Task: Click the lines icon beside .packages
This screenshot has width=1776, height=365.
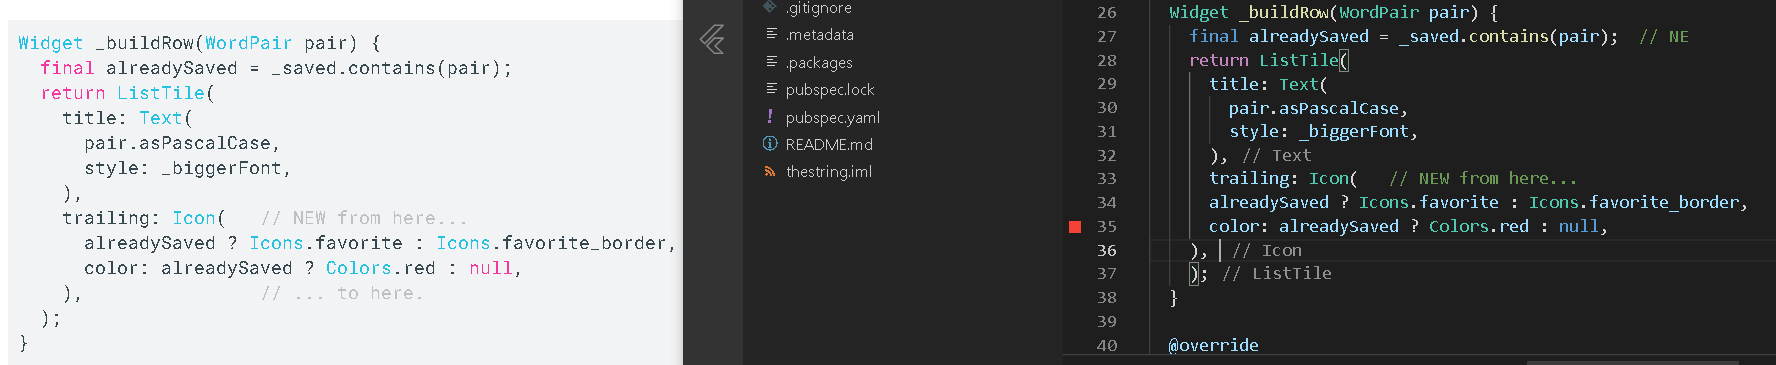Action: [x=771, y=62]
